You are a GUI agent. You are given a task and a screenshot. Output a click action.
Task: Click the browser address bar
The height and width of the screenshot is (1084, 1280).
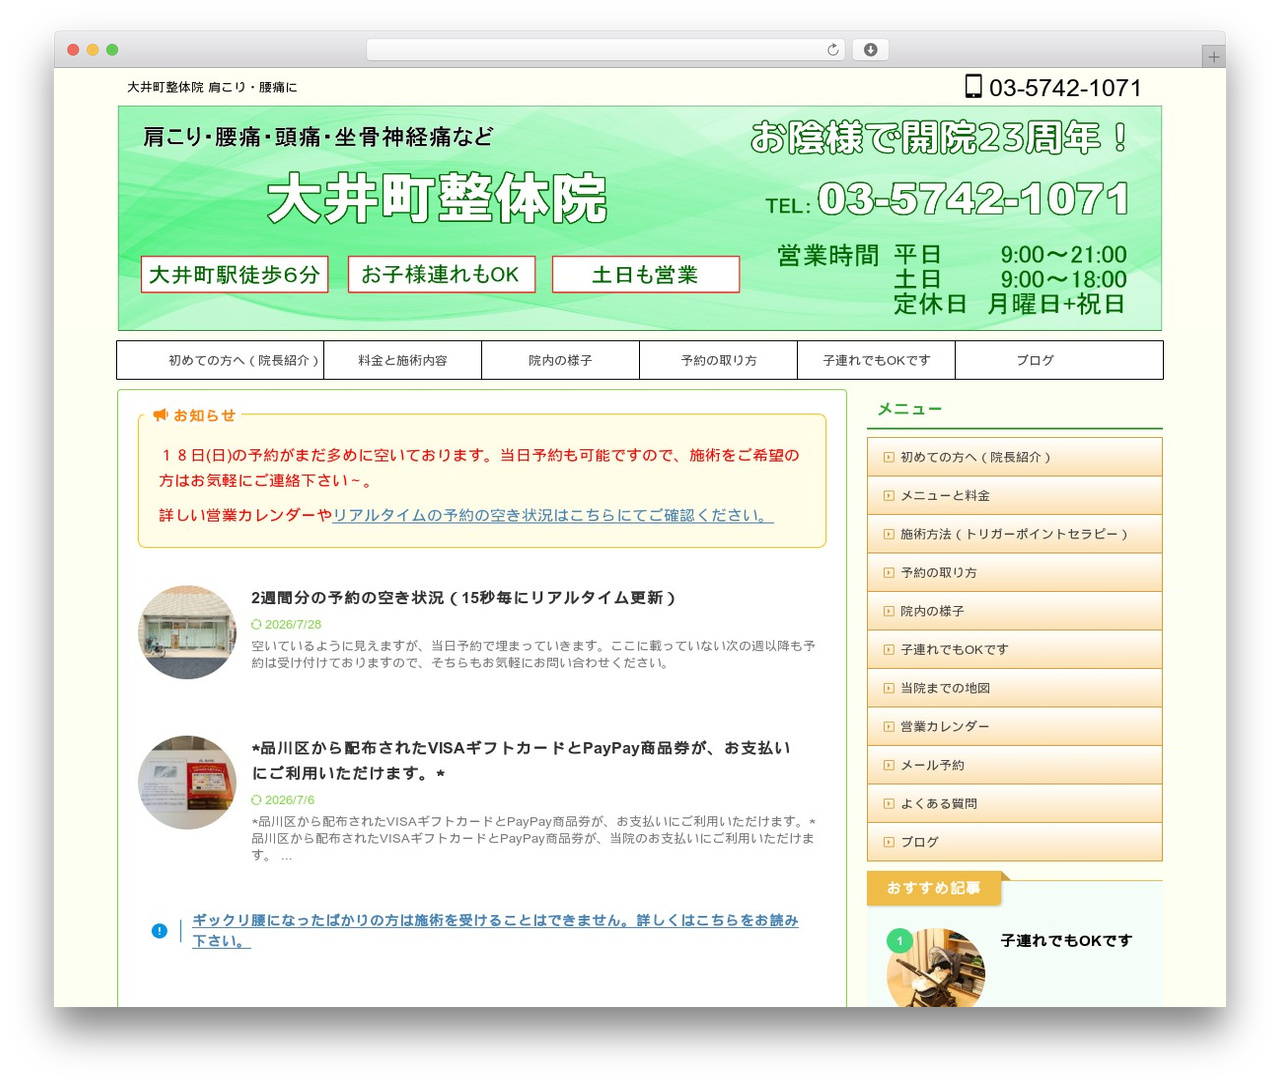(x=605, y=50)
